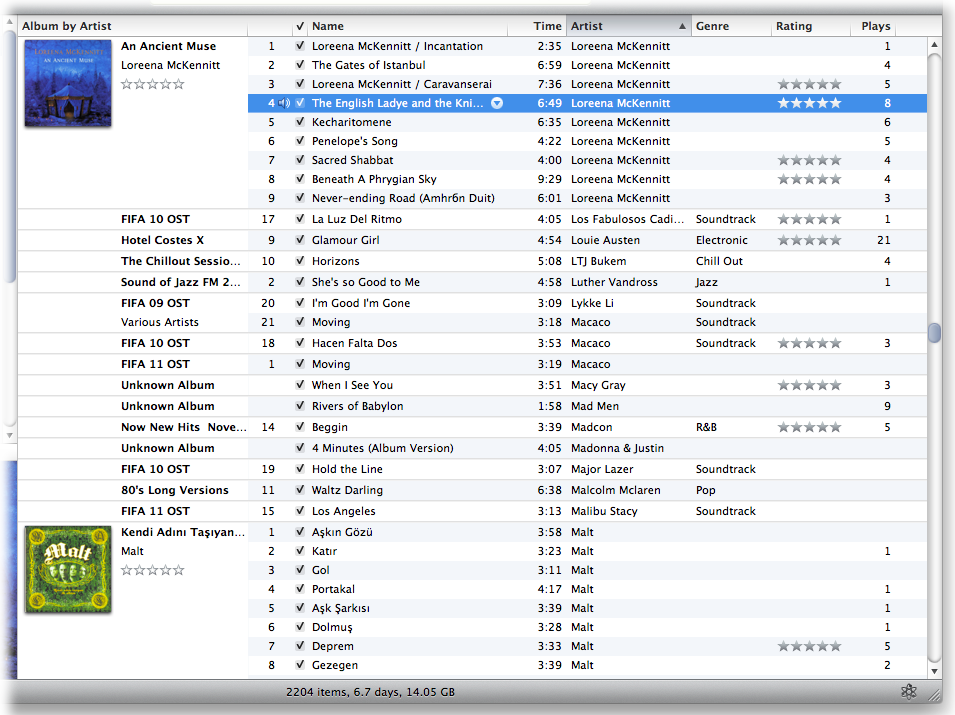Click the window resize grip in bottom-right corner
The width and height of the screenshot is (955, 715).
tap(933, 693)
